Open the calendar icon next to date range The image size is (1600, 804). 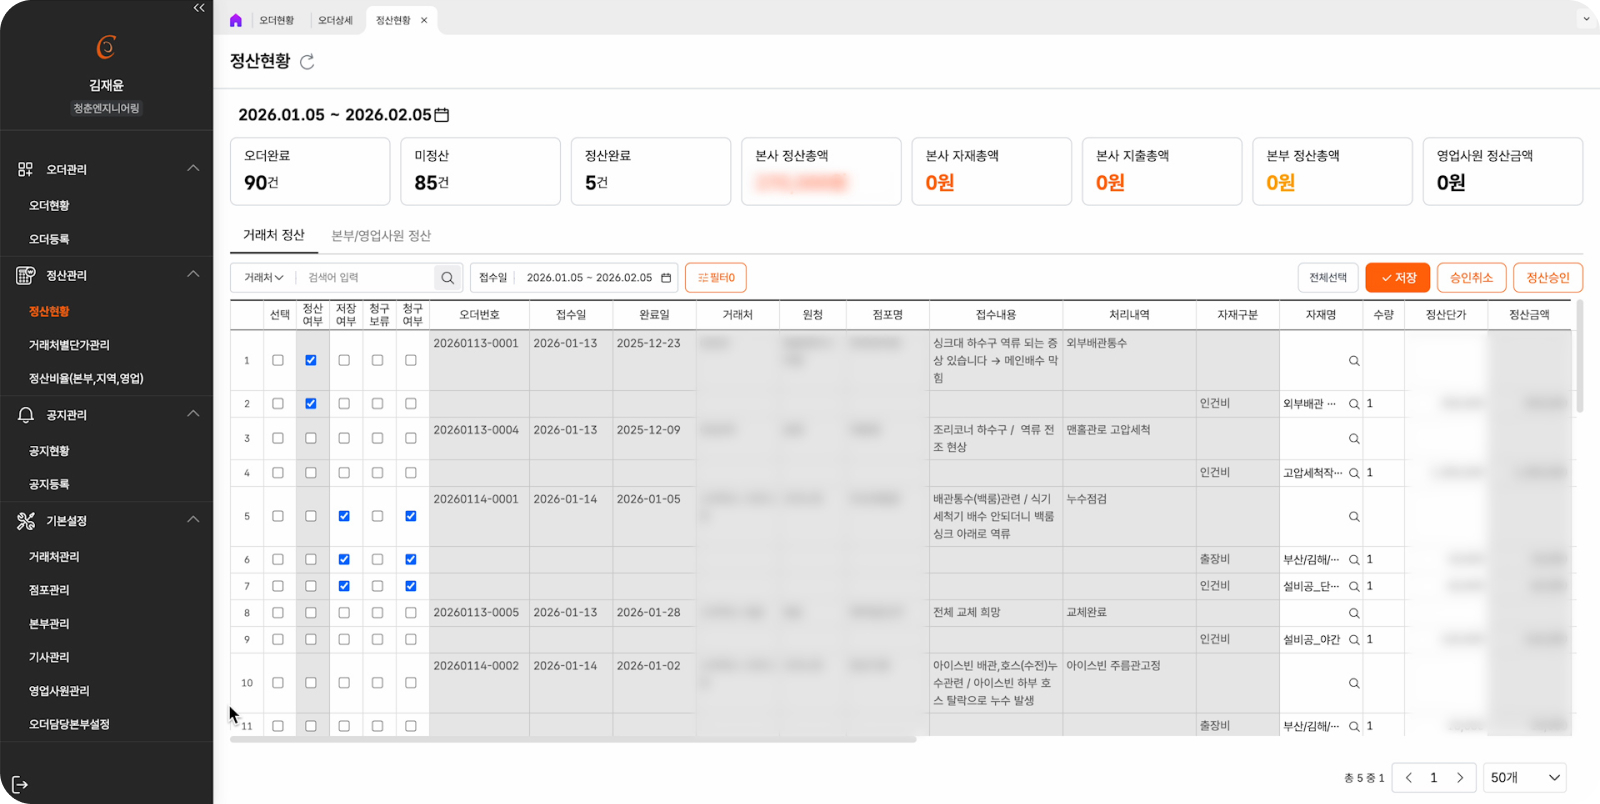coord(442,115)
